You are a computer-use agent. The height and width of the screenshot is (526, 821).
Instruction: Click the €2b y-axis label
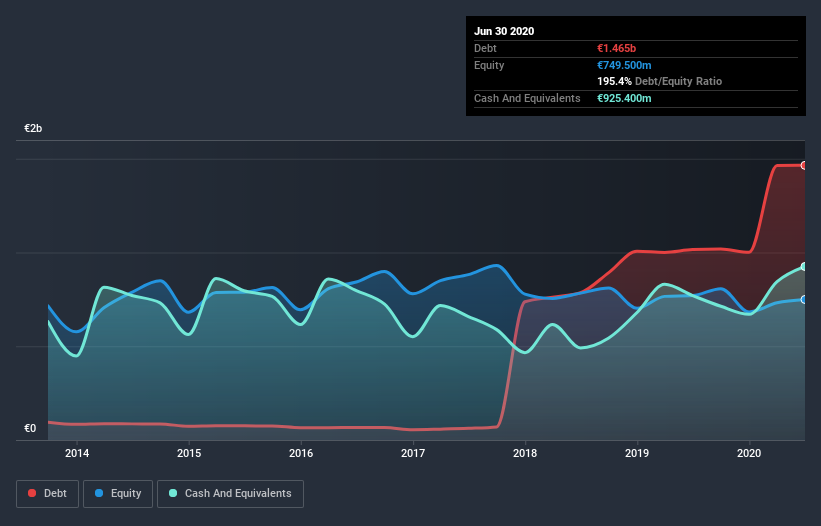pyautogui.click(x=33, y=128)
